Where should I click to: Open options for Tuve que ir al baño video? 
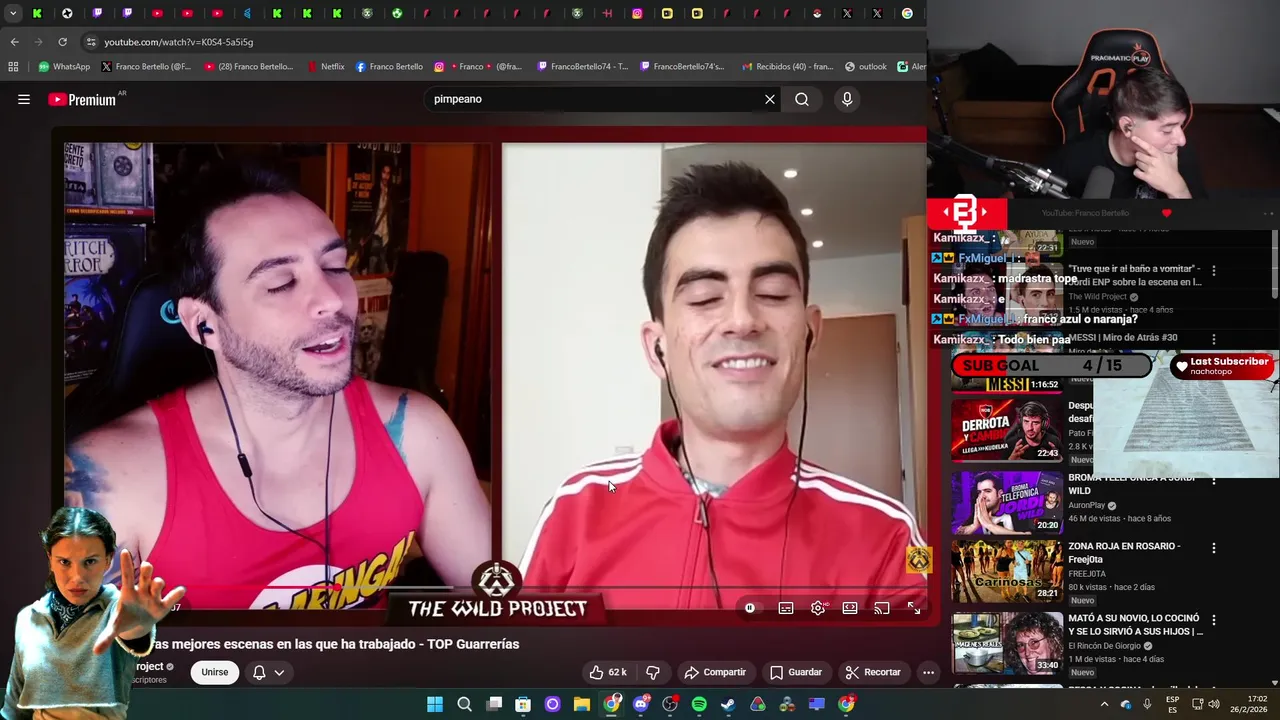click(1213, 270)
